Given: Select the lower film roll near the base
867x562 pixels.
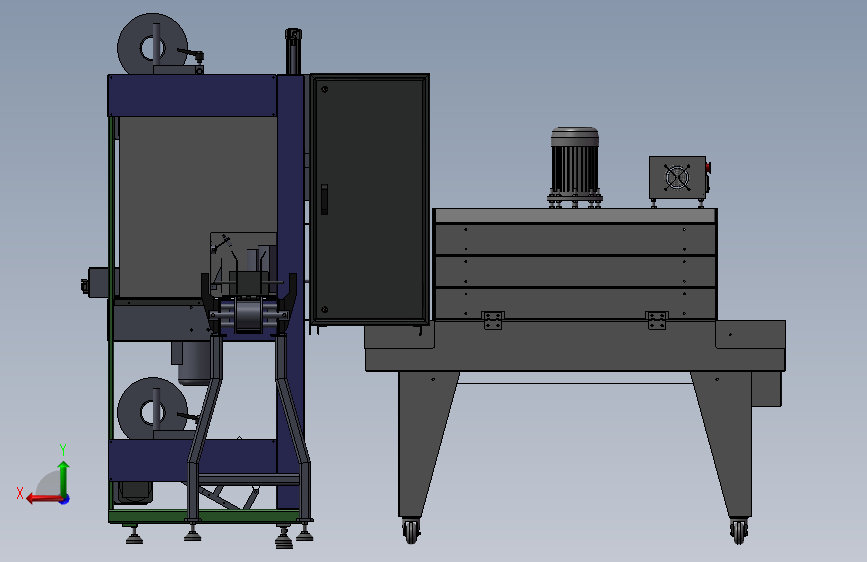Looking at the screenshot, I should click(x=151, y=408).
